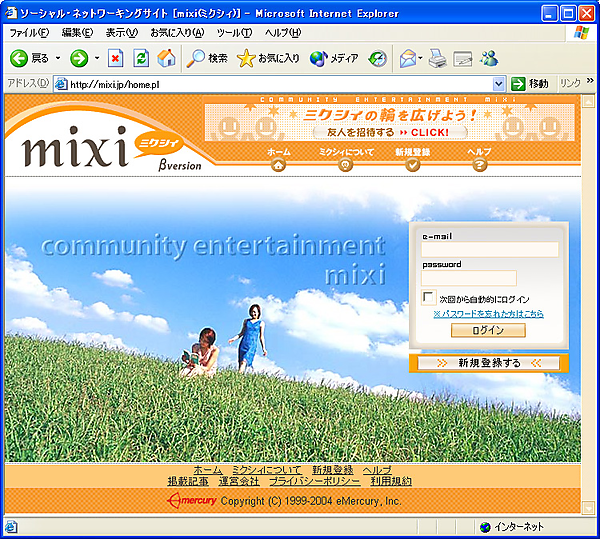600x539 pixels.
Task: Click the Stop loading icon
Action: click(115, 58)
